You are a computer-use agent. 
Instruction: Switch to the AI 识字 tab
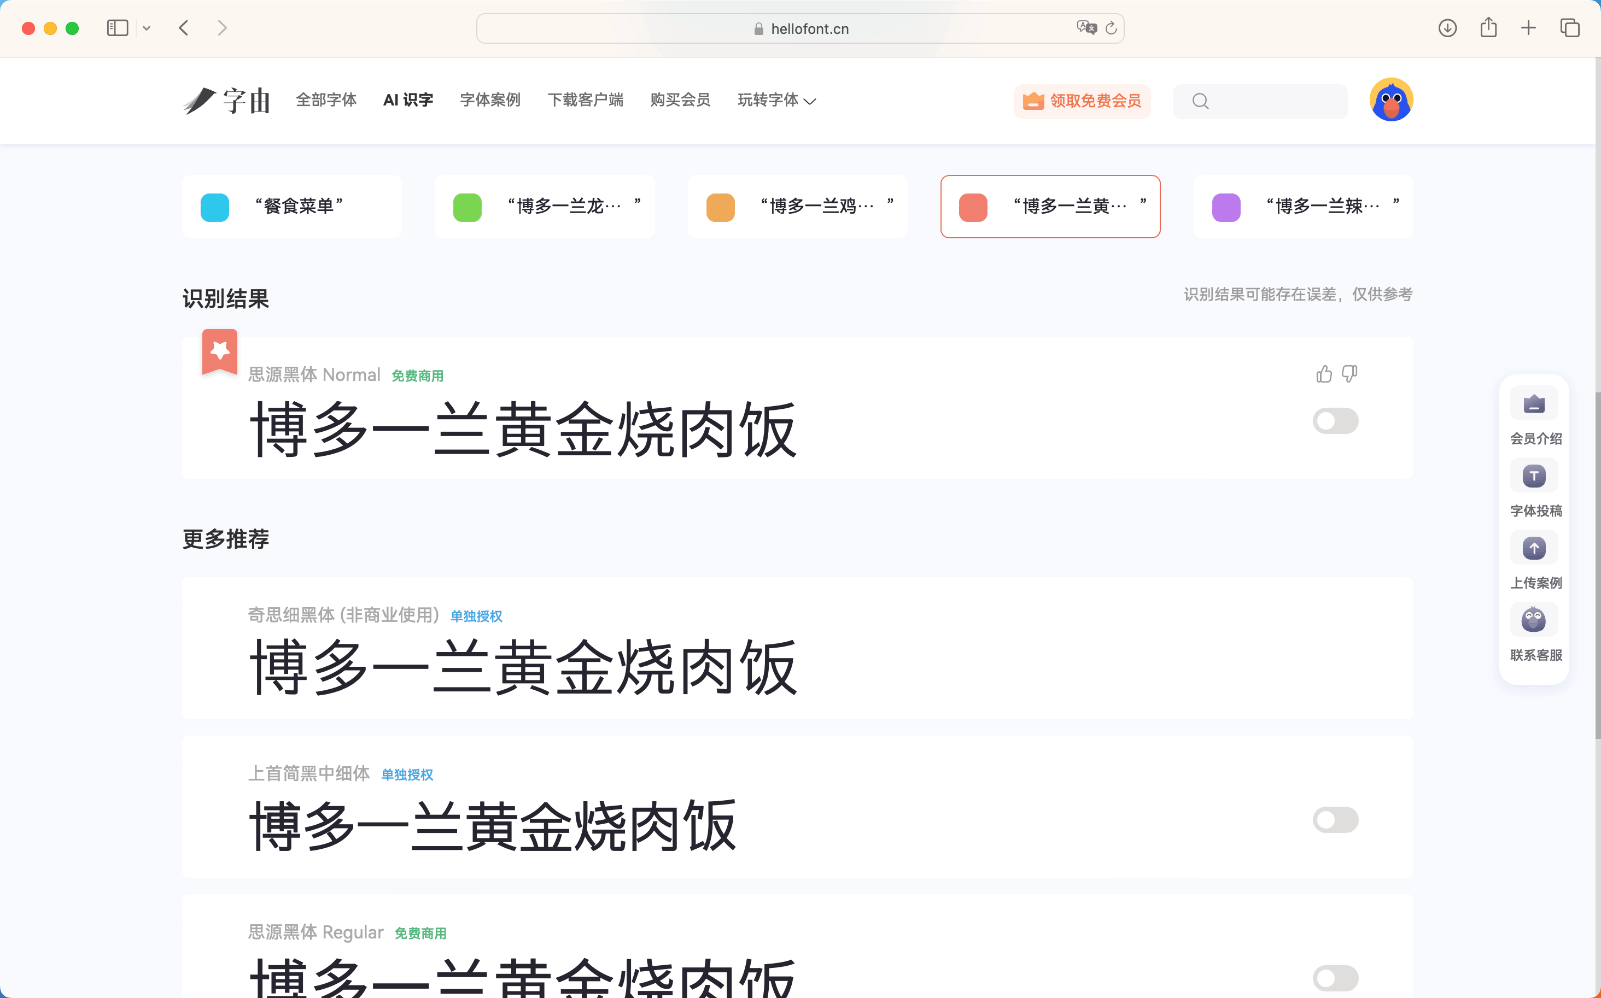click(407, 100)
